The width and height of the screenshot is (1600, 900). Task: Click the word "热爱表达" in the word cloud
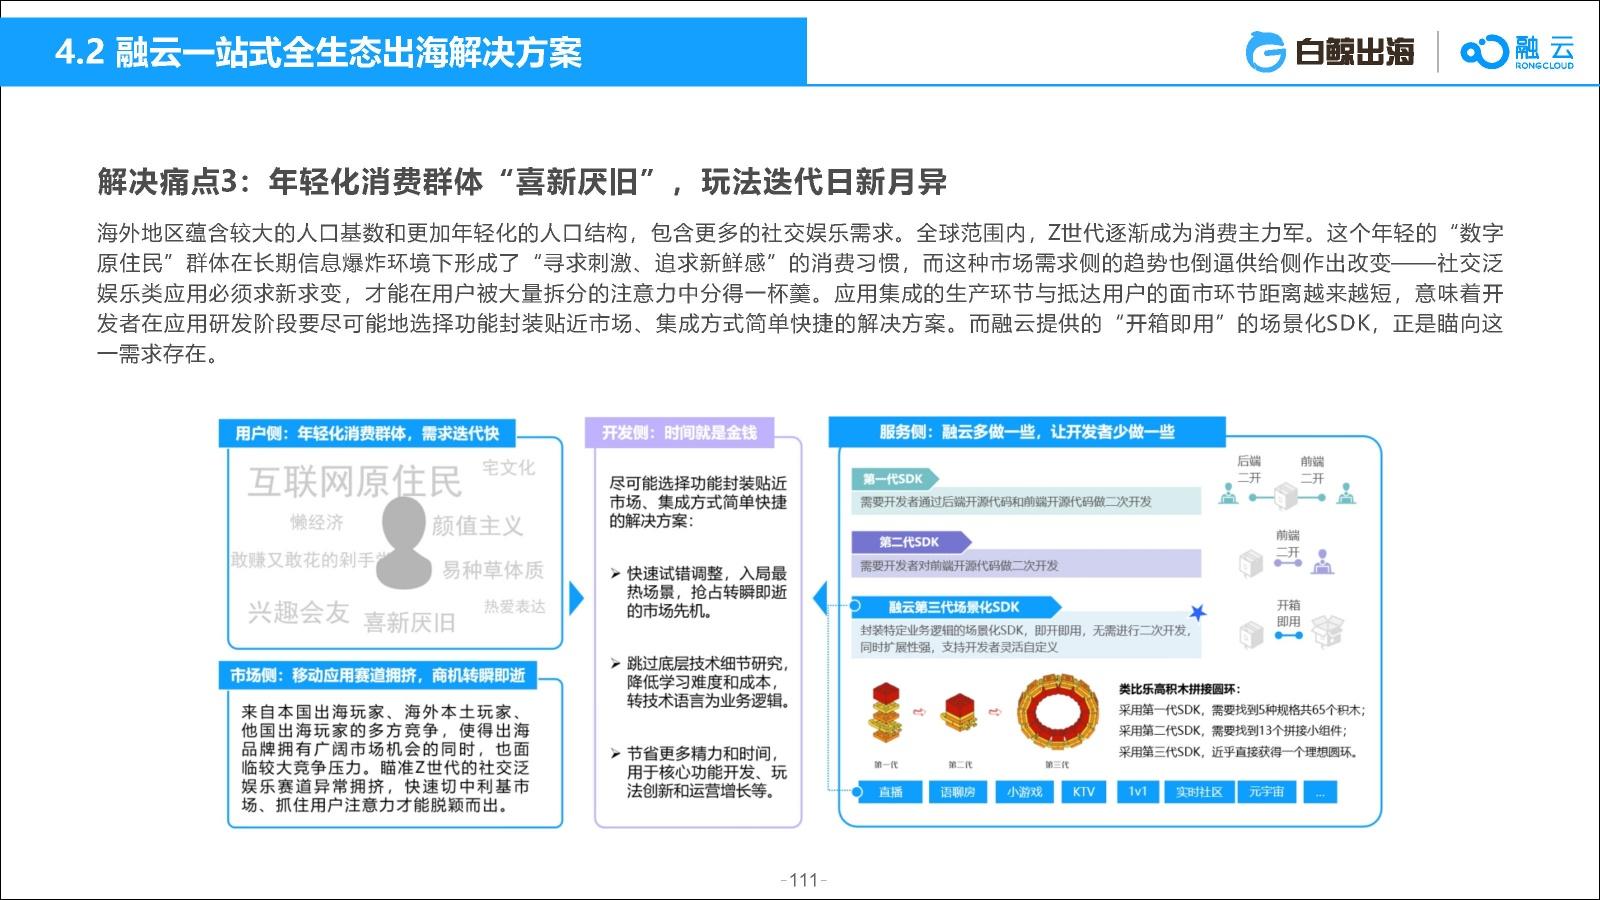coord(515,607)
